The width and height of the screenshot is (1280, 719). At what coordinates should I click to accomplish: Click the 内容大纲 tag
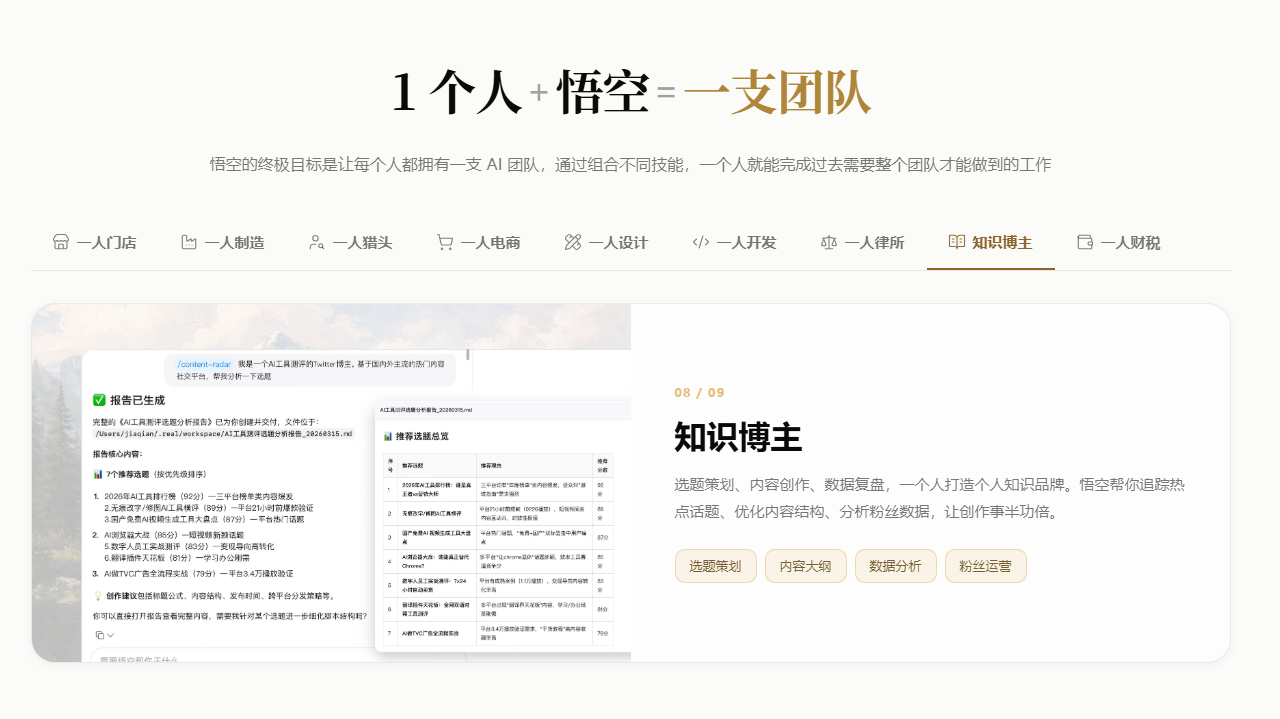click(805, 566)
